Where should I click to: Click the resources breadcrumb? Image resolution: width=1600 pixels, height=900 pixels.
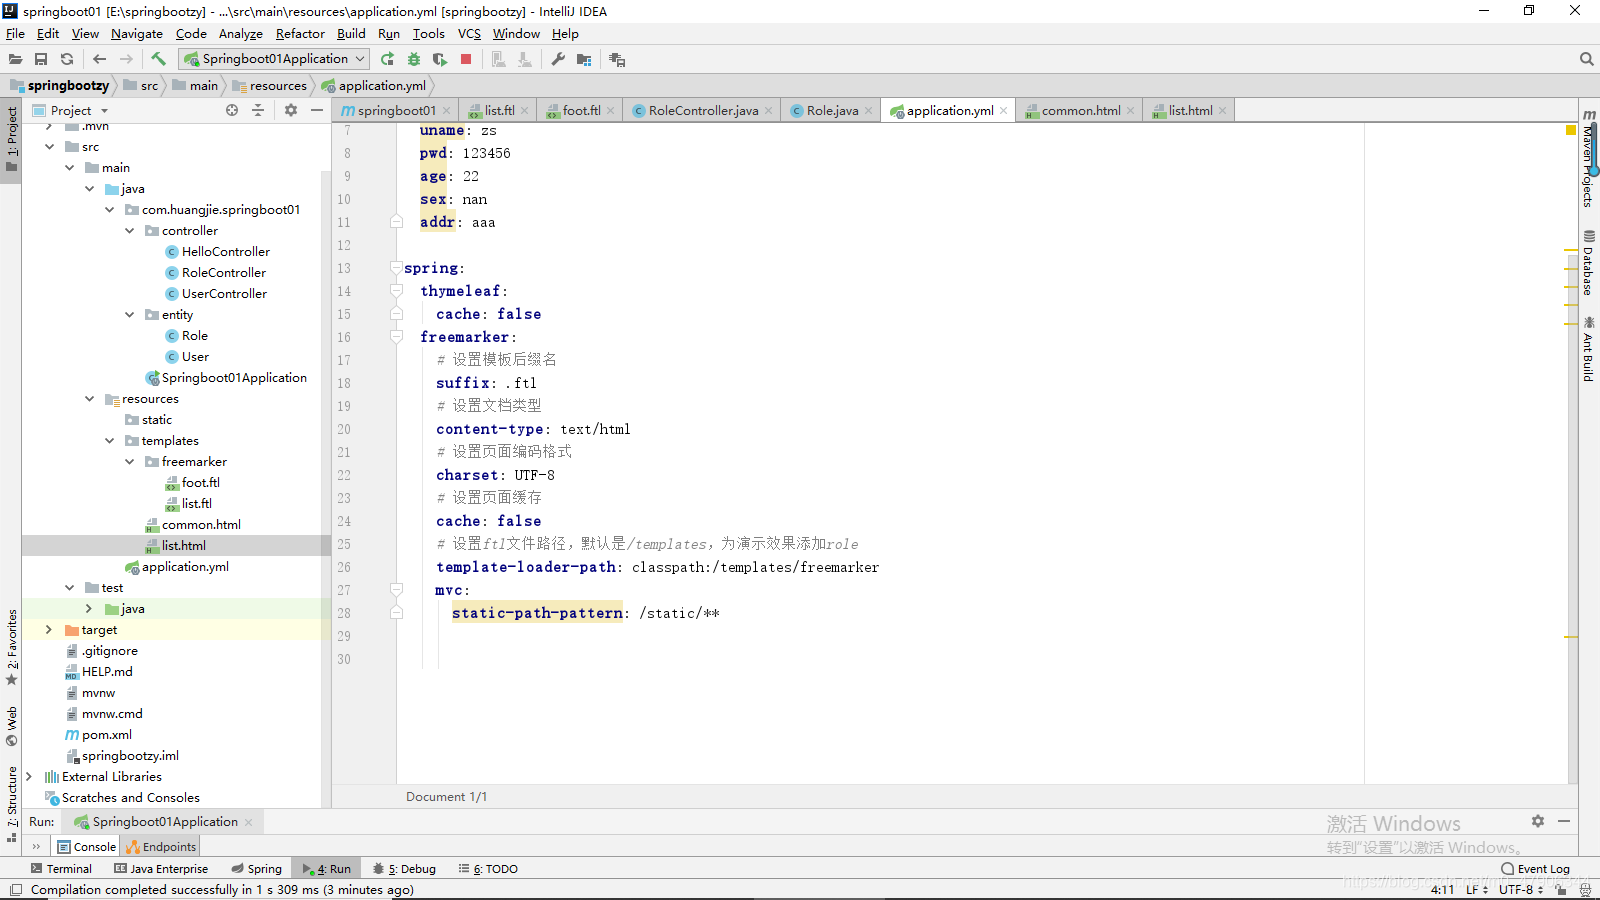pyautogui.click(x=270, y=86)
